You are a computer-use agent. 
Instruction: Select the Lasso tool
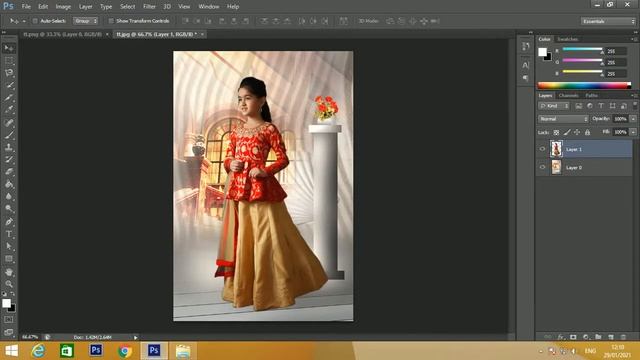click(x=9, y=73)
